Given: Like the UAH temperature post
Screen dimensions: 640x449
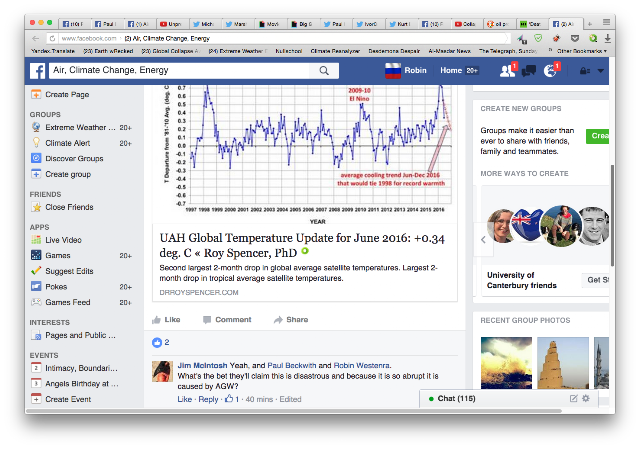Looking at the screenshot, I should click(x=166, y=320).
